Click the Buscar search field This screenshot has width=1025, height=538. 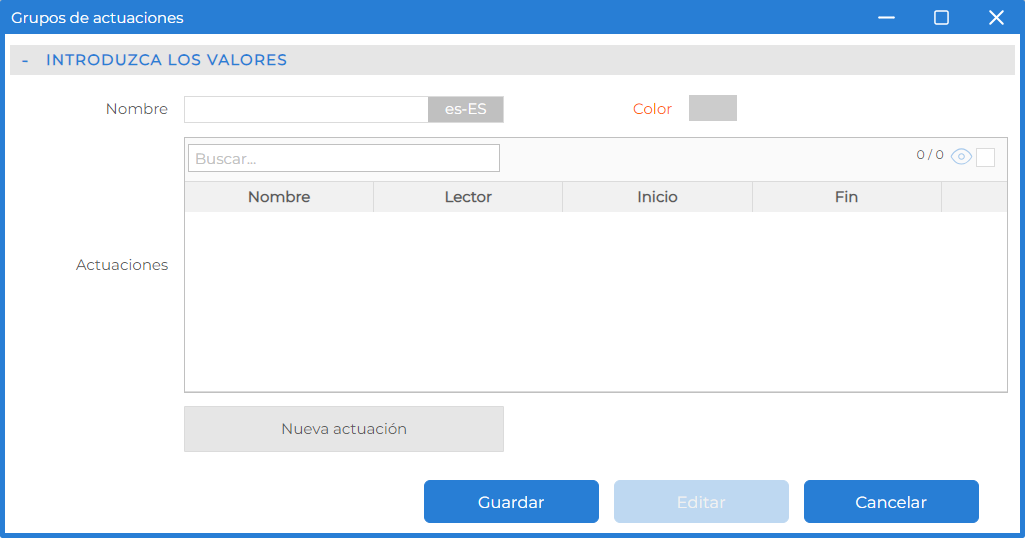pos(344,158)
